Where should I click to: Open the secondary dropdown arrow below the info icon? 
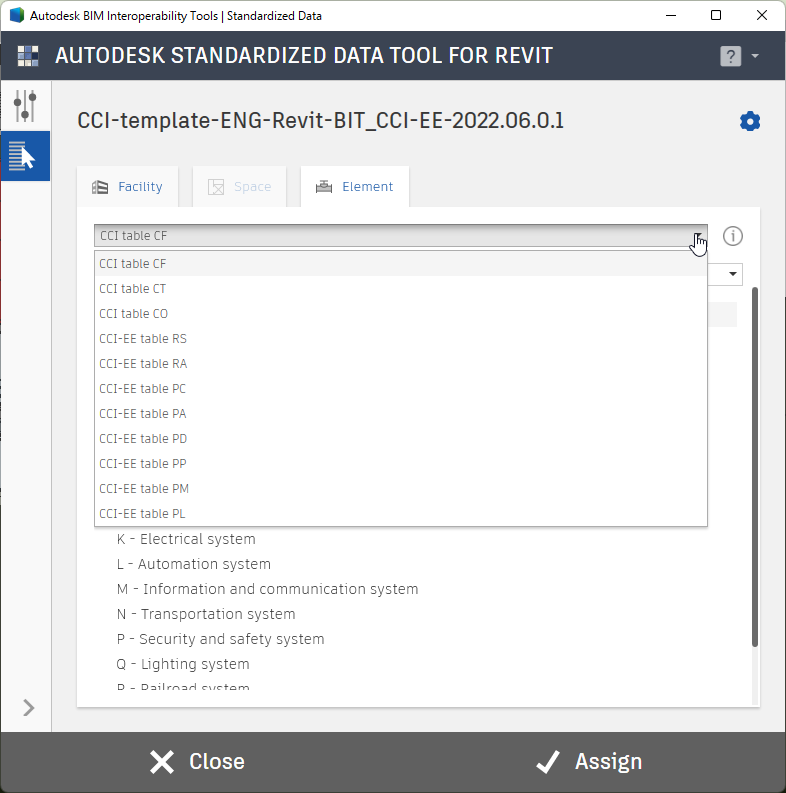click(x=732, y=274)
